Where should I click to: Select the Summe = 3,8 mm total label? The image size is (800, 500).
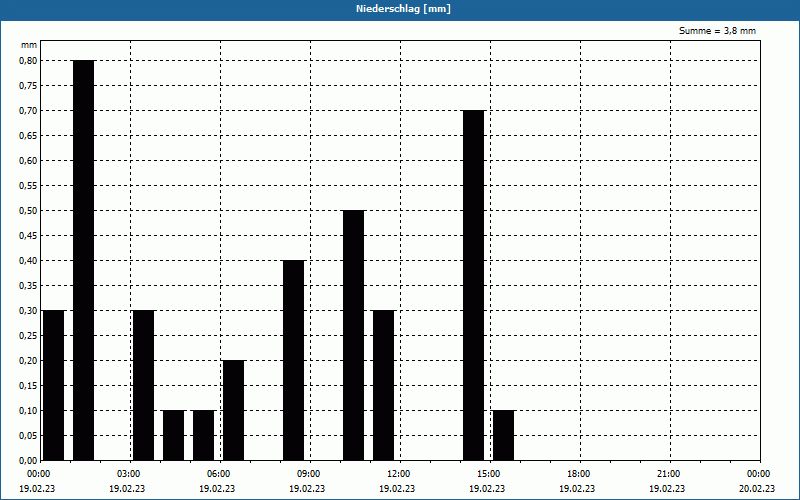(x=717, y=31)
